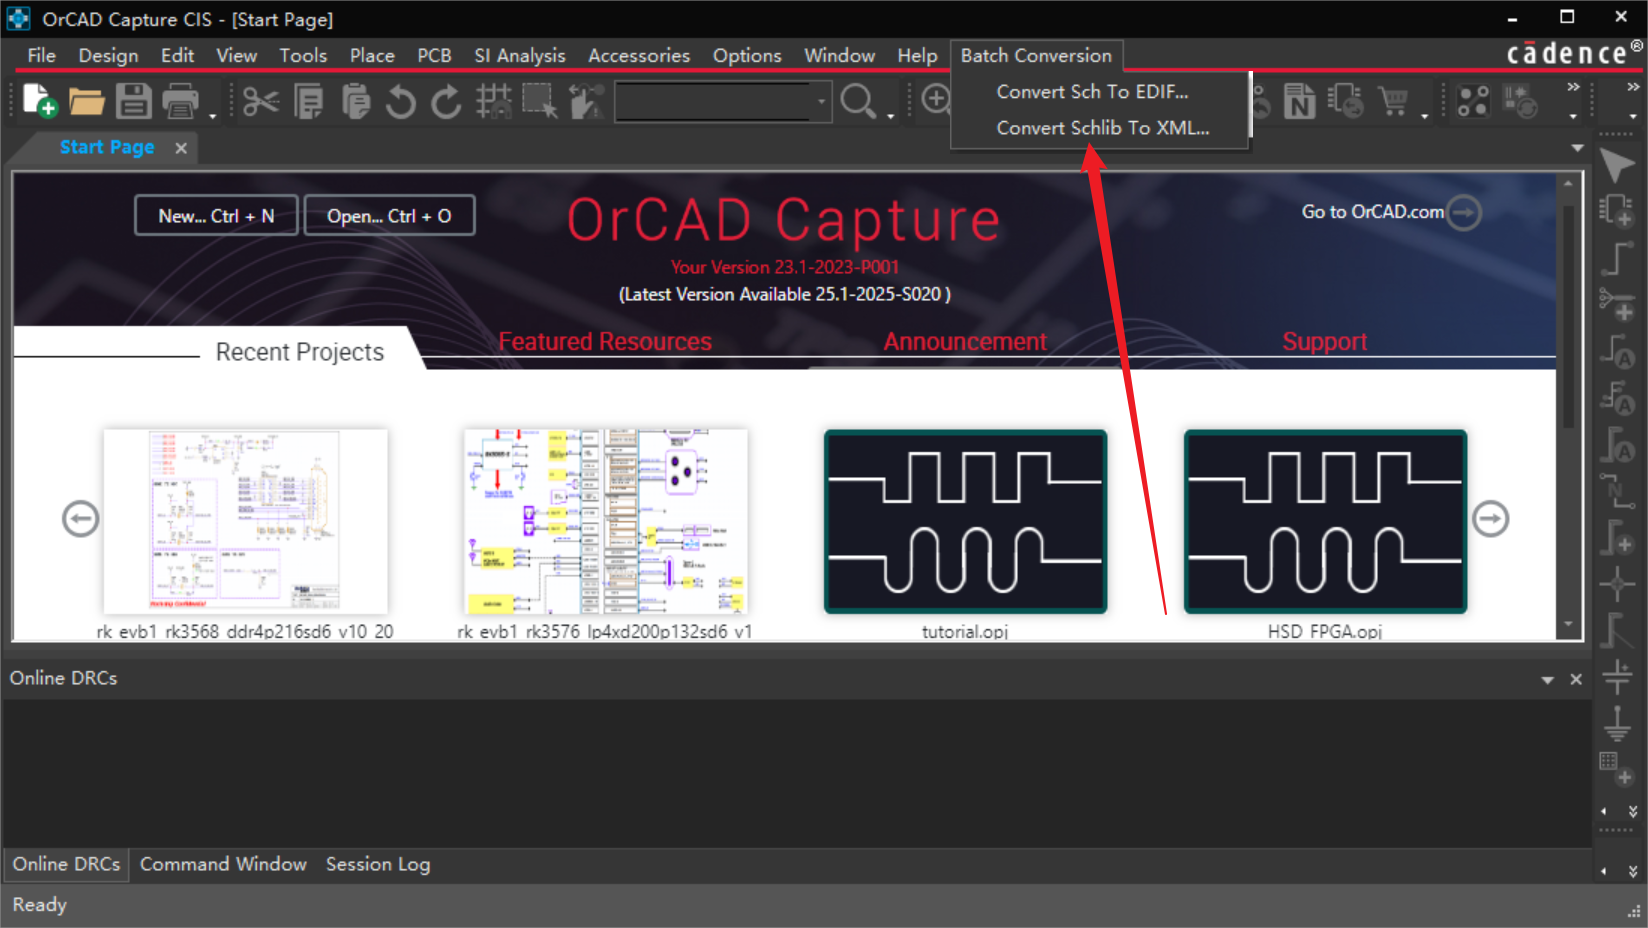Click the scissors cut icon
The width and height of the screenshot is (1648, 928).
[261, 101]
